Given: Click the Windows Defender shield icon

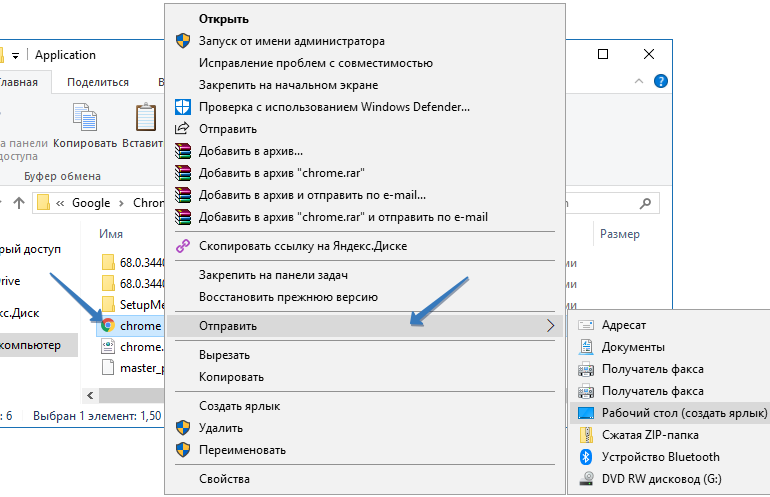Looking at the screenshot, I should point(182,107).
